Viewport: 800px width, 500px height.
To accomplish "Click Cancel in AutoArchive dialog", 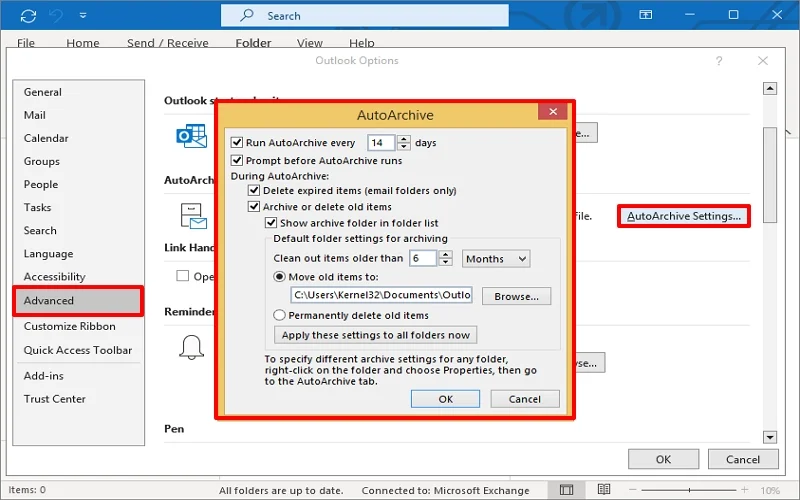I will tap(525, 399).
